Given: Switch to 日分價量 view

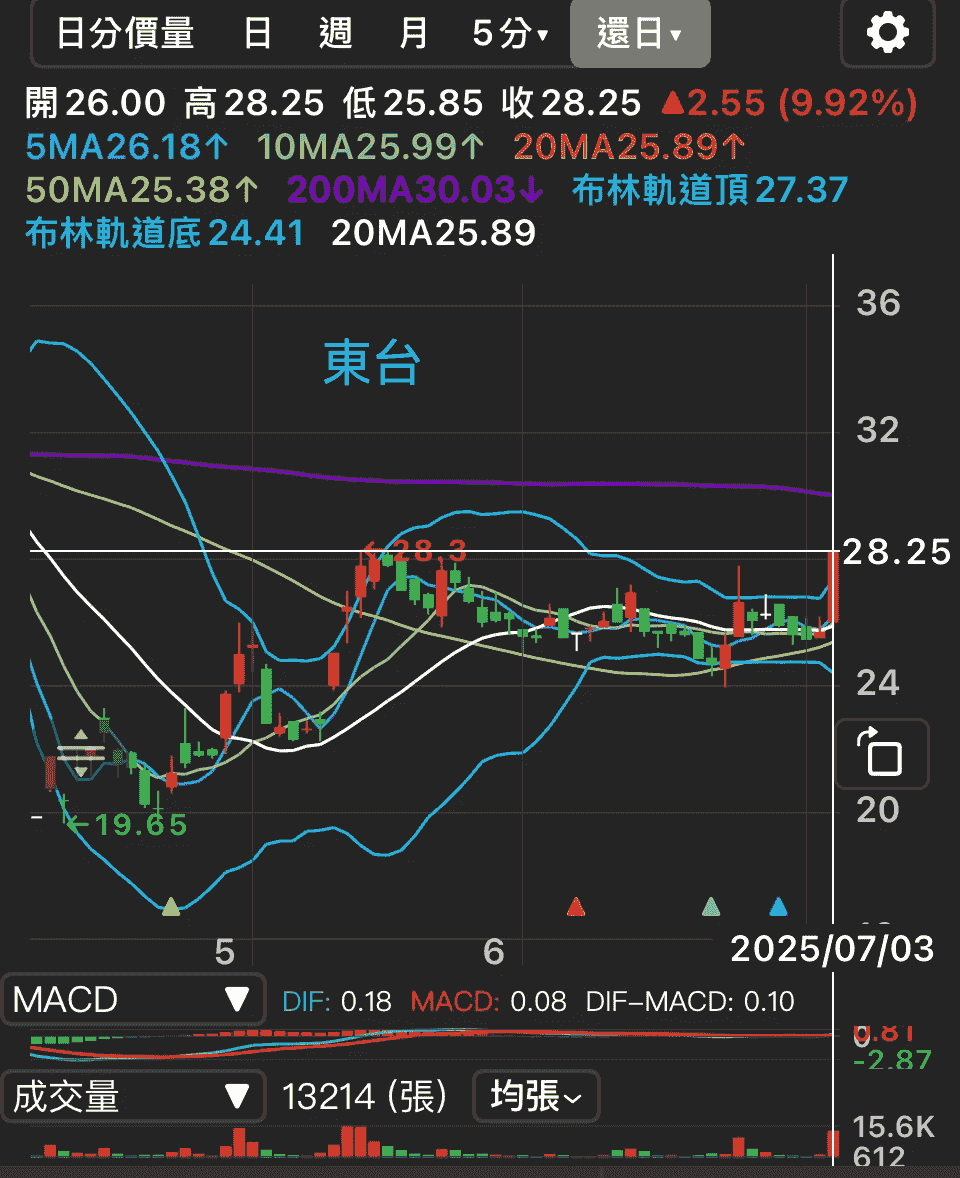Looking at the screenshot, I should (x=125, y=34).
